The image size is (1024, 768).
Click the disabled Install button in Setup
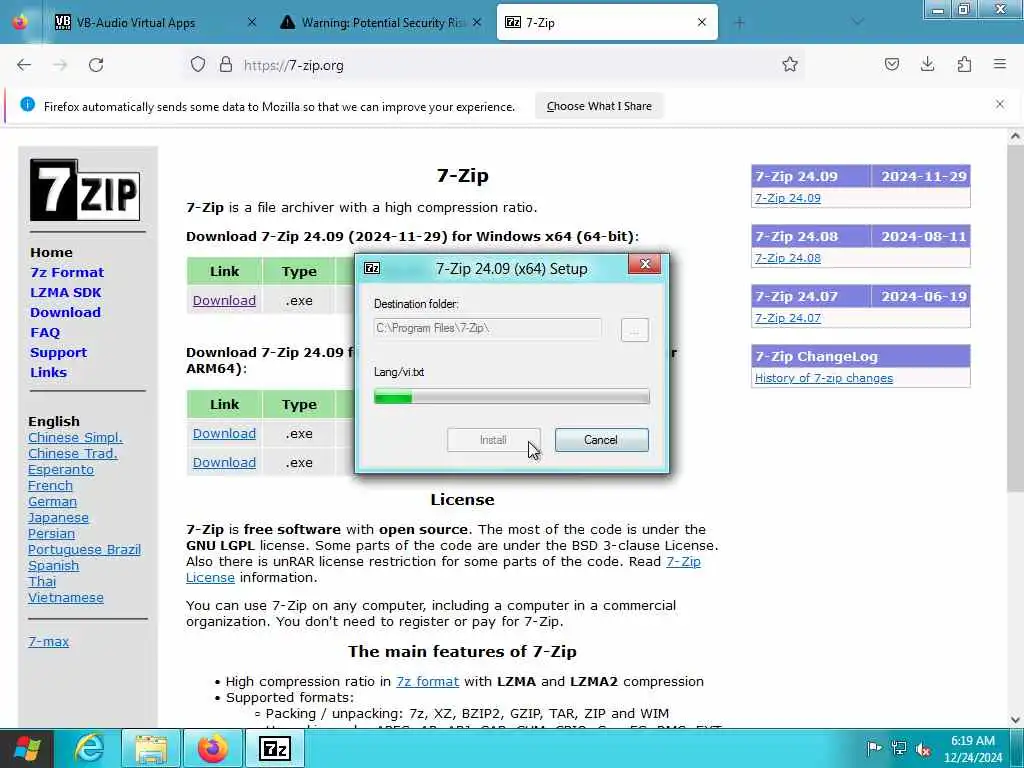pos(494,440)
